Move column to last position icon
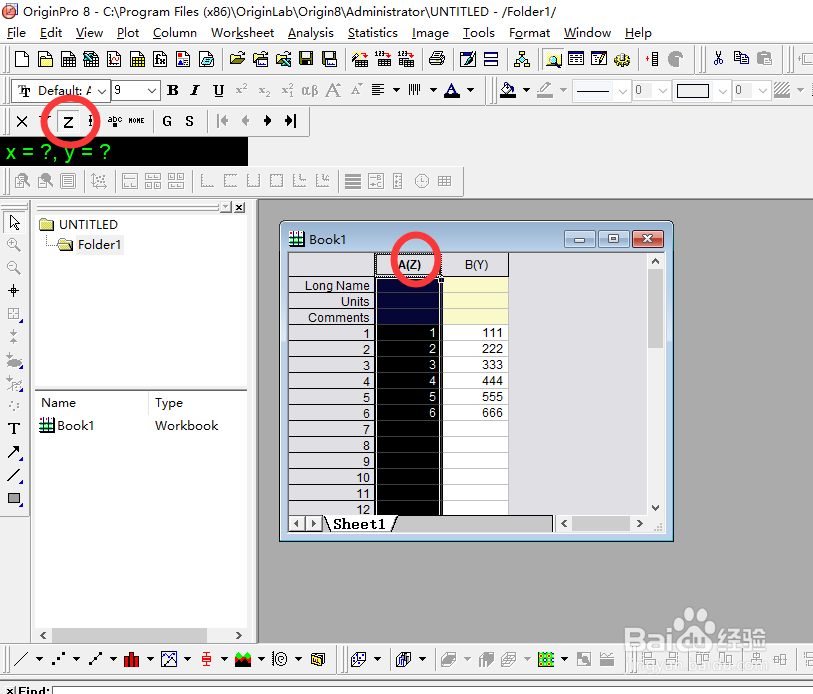 click(290, 121)
